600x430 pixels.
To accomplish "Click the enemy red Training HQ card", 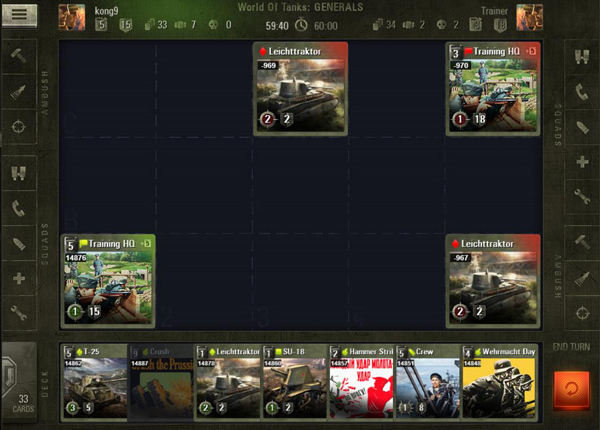I will coord(493,89).
